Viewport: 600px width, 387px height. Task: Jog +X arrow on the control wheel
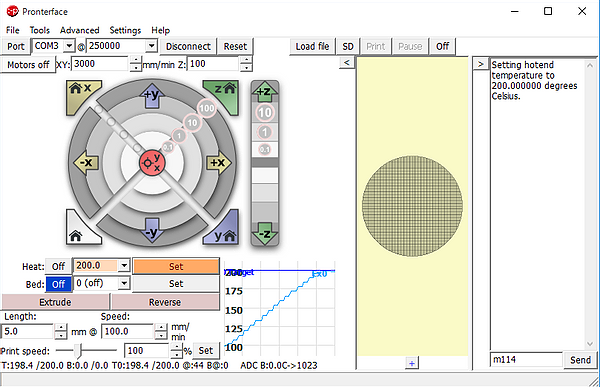pos(218,163)
